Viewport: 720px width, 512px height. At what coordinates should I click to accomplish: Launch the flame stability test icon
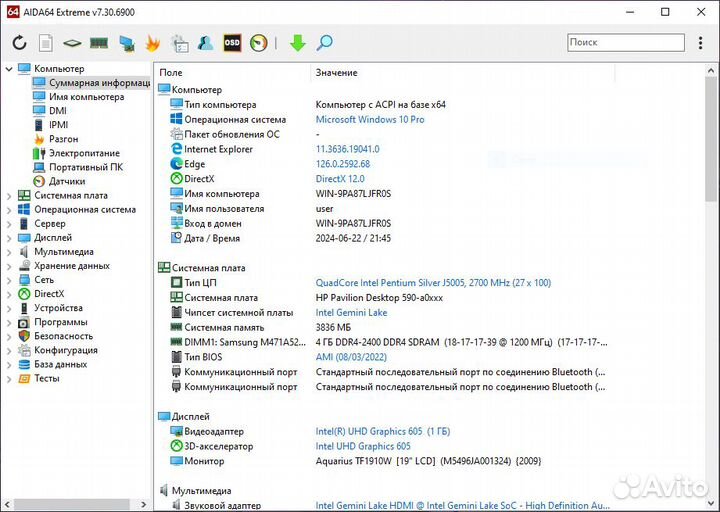point(153,43)
